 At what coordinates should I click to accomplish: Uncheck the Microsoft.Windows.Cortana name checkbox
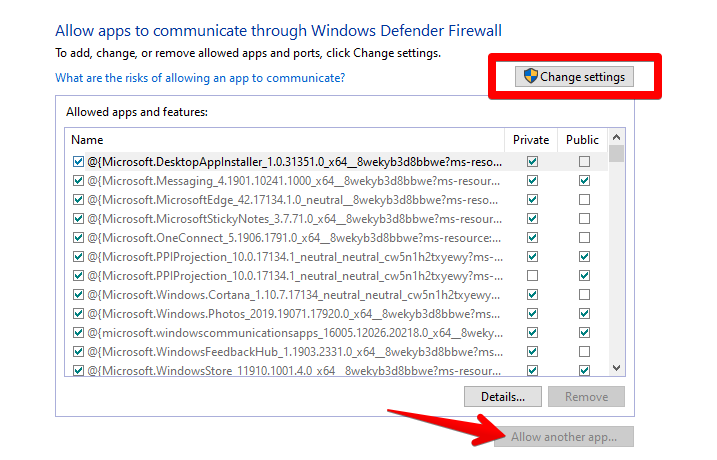click(x=78, y=294)
